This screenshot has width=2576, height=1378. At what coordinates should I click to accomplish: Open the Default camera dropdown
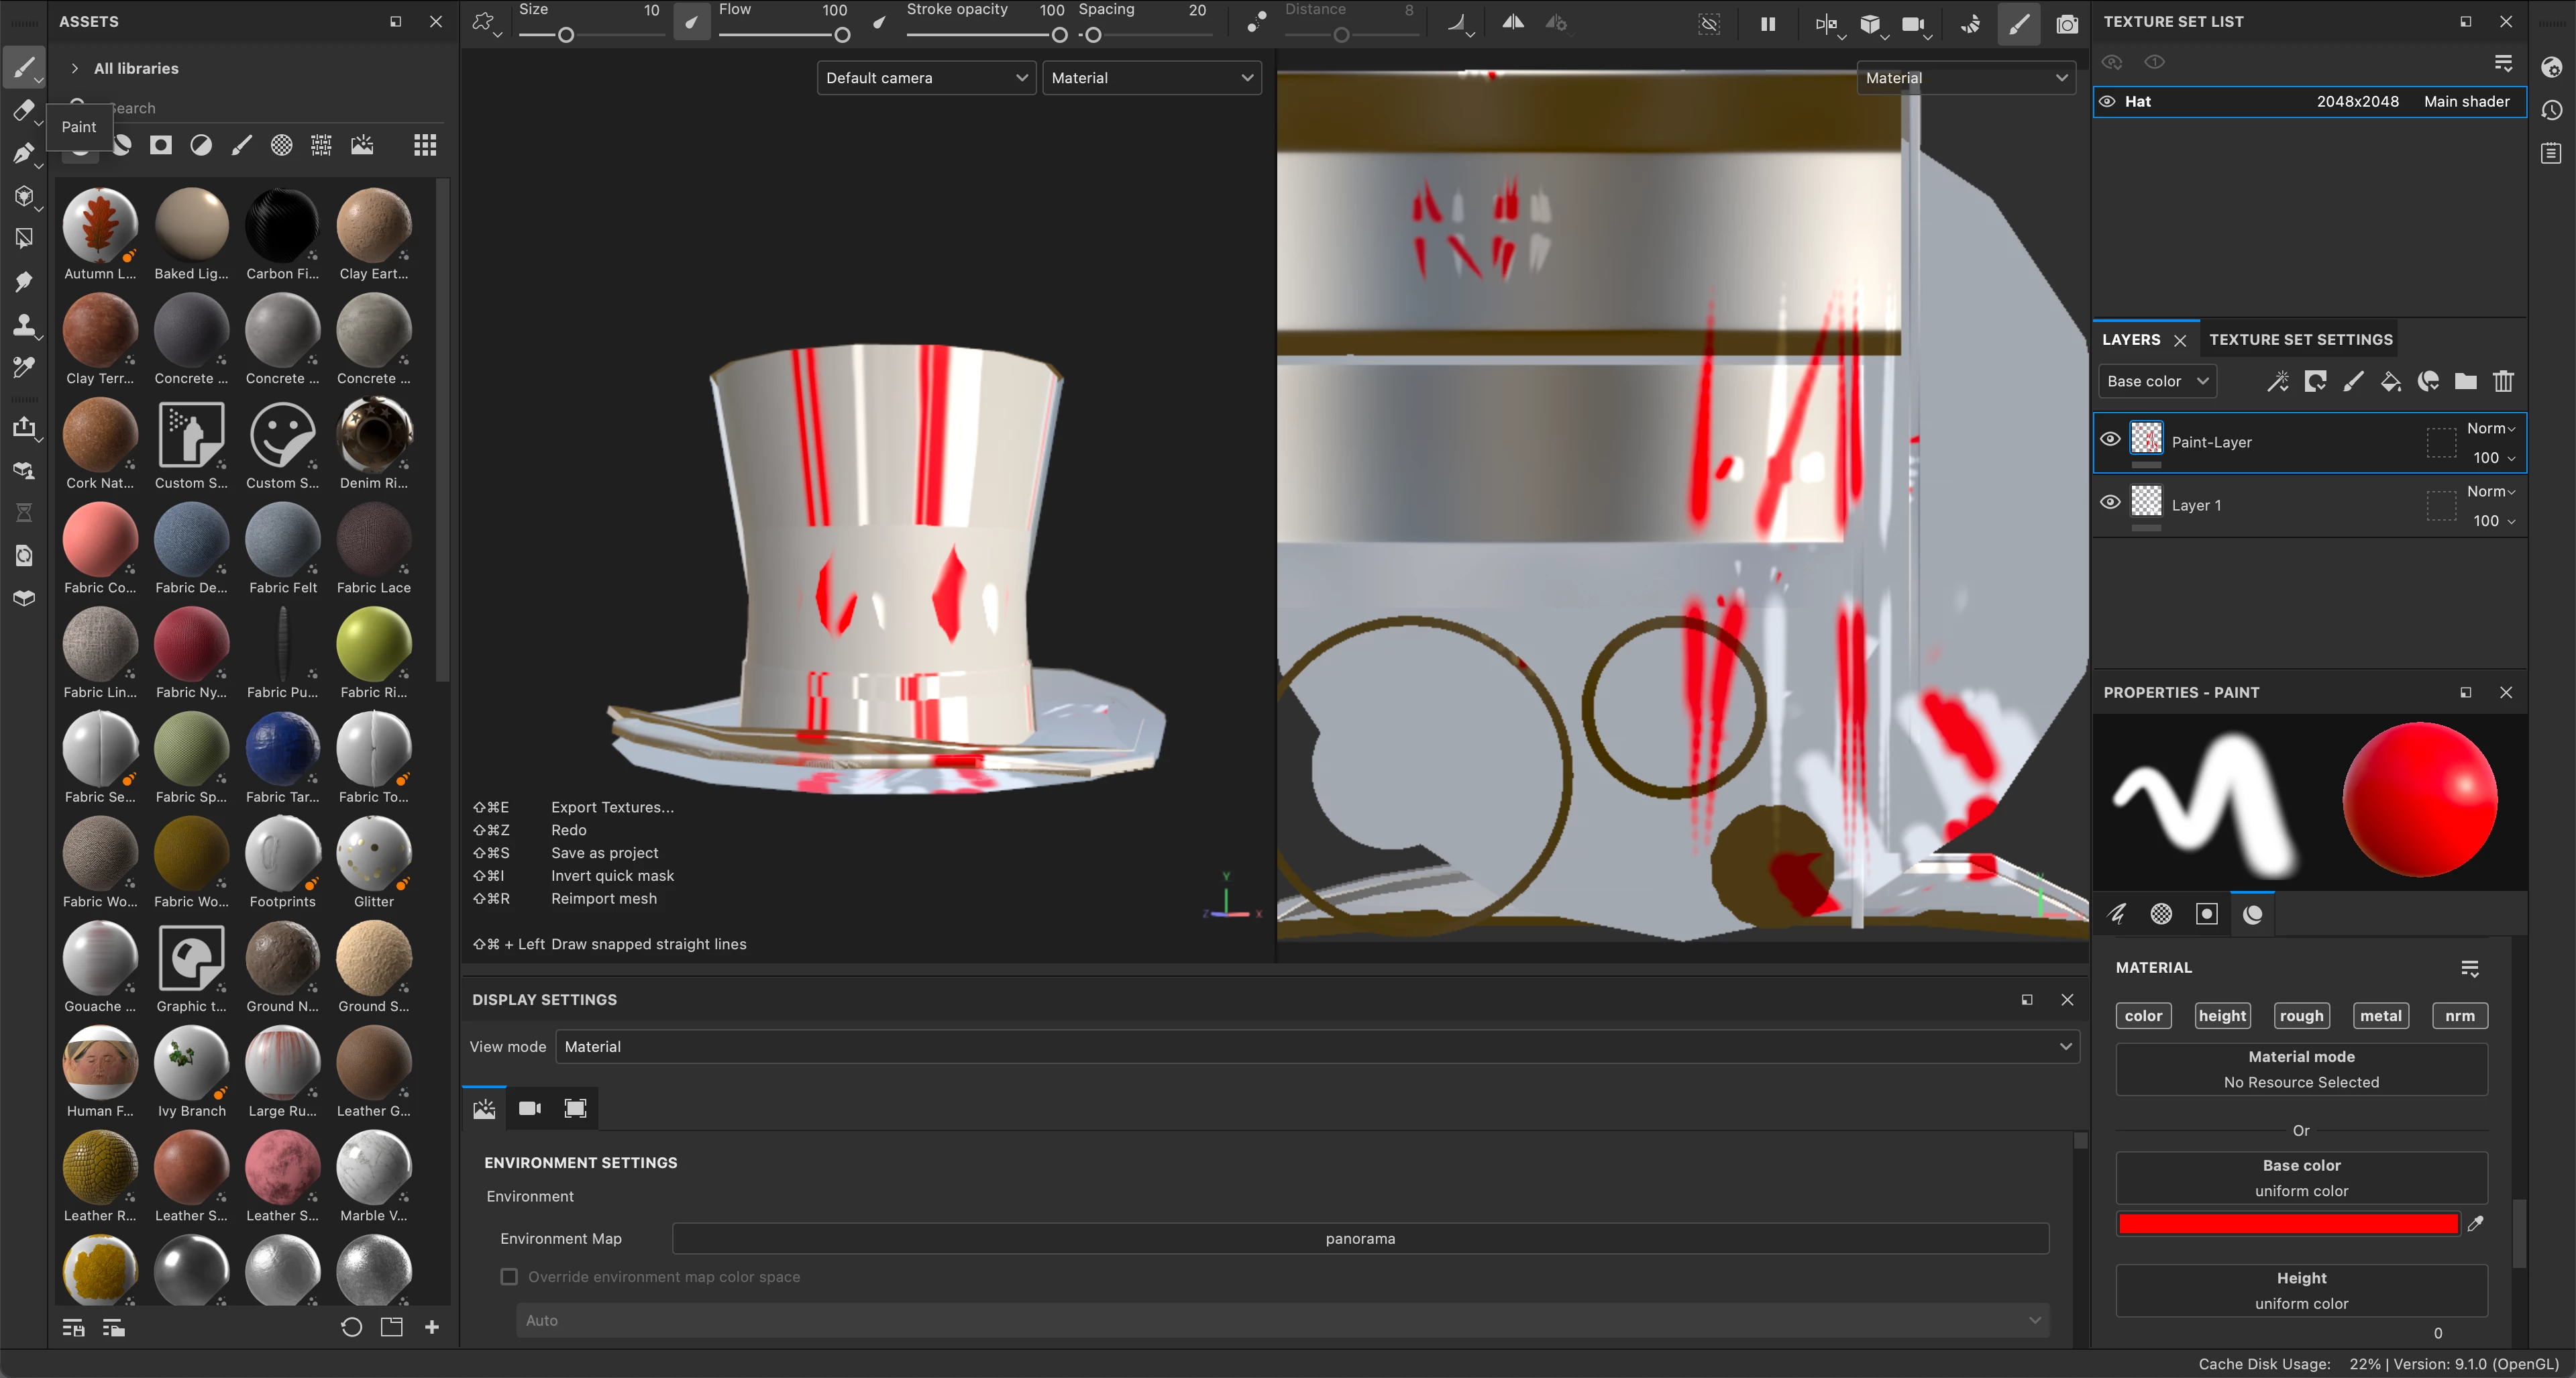[x=926, y=78]
